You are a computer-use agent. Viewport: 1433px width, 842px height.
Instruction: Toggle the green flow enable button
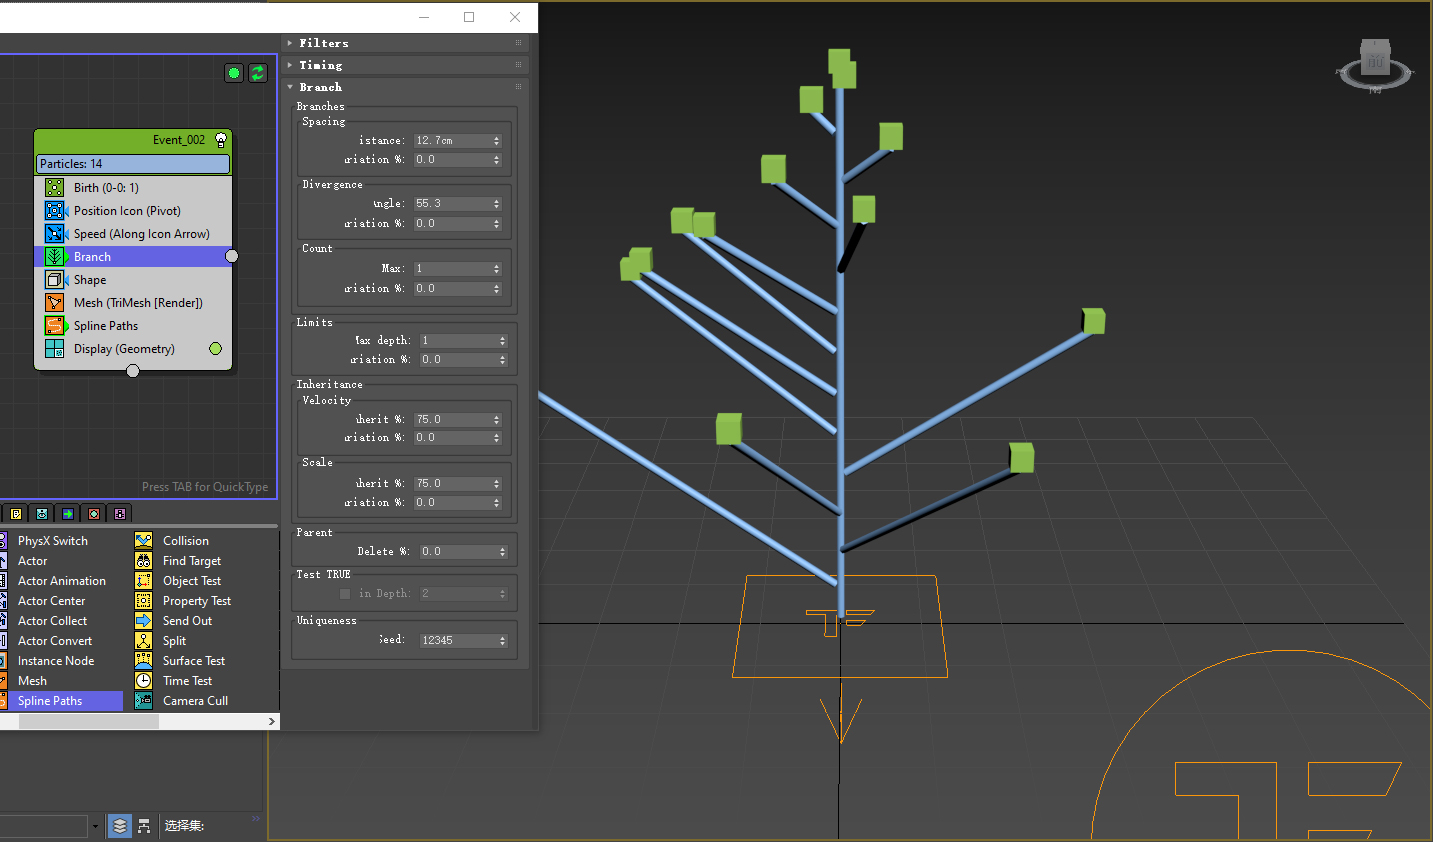coord(234,73)
